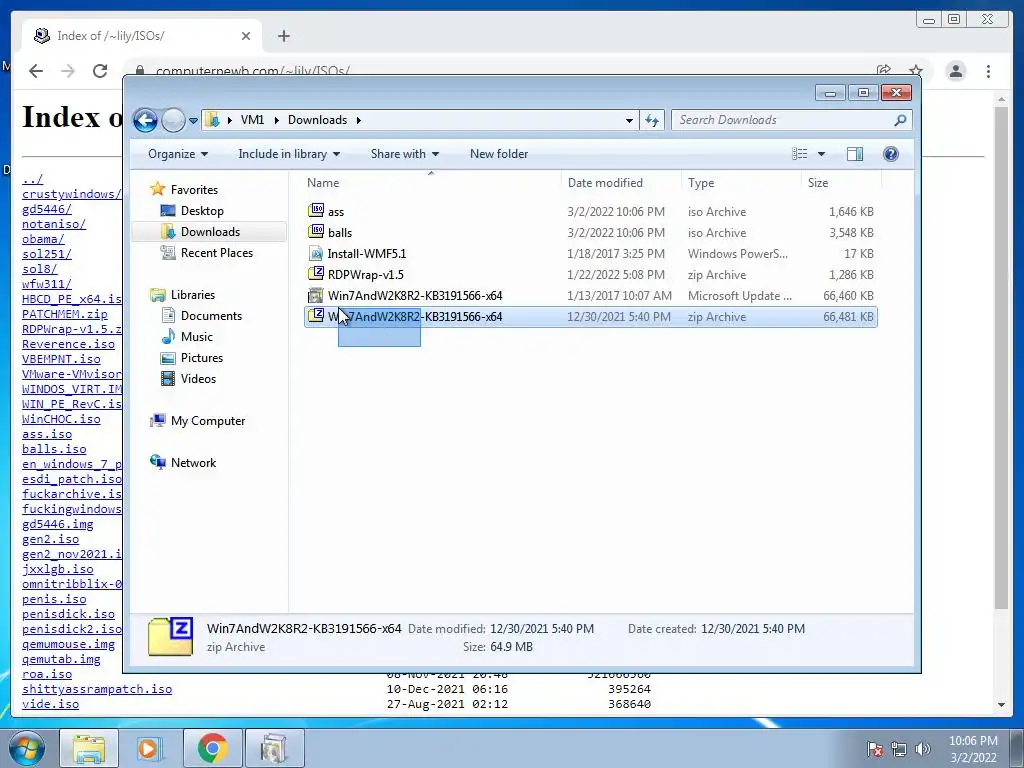
Task: Open Desktop in navigation pane
Action: pyautogui.click(x=202, y=211)
